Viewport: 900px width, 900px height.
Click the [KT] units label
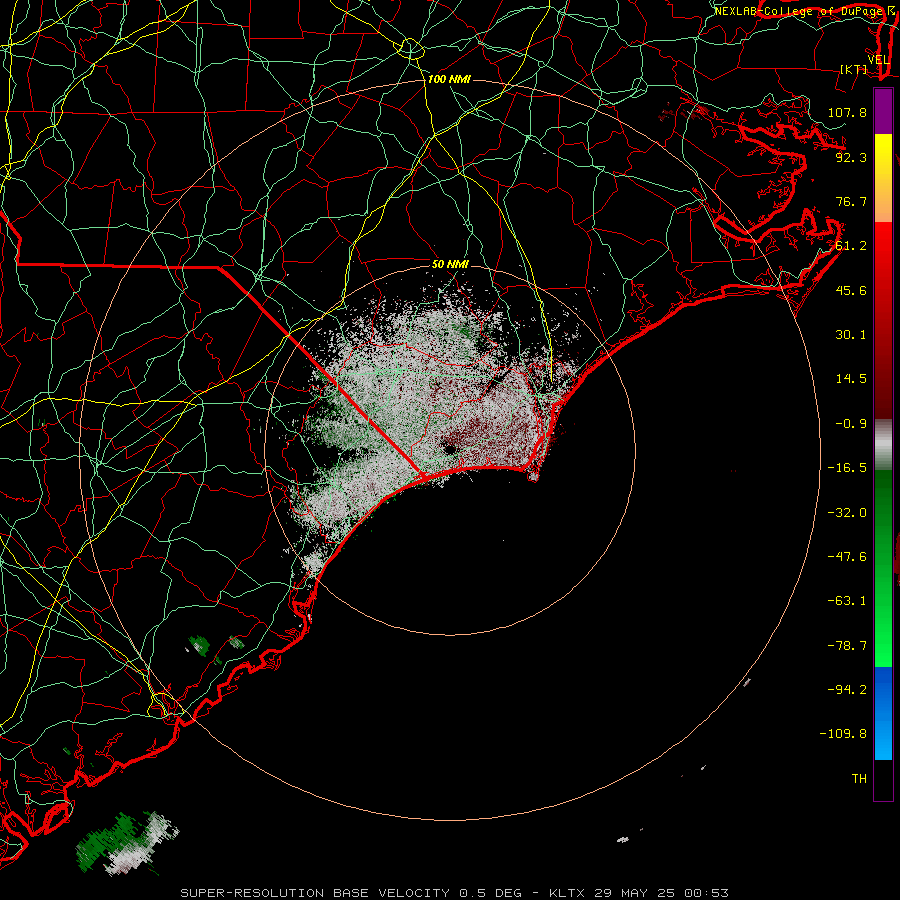pos(853,69)
